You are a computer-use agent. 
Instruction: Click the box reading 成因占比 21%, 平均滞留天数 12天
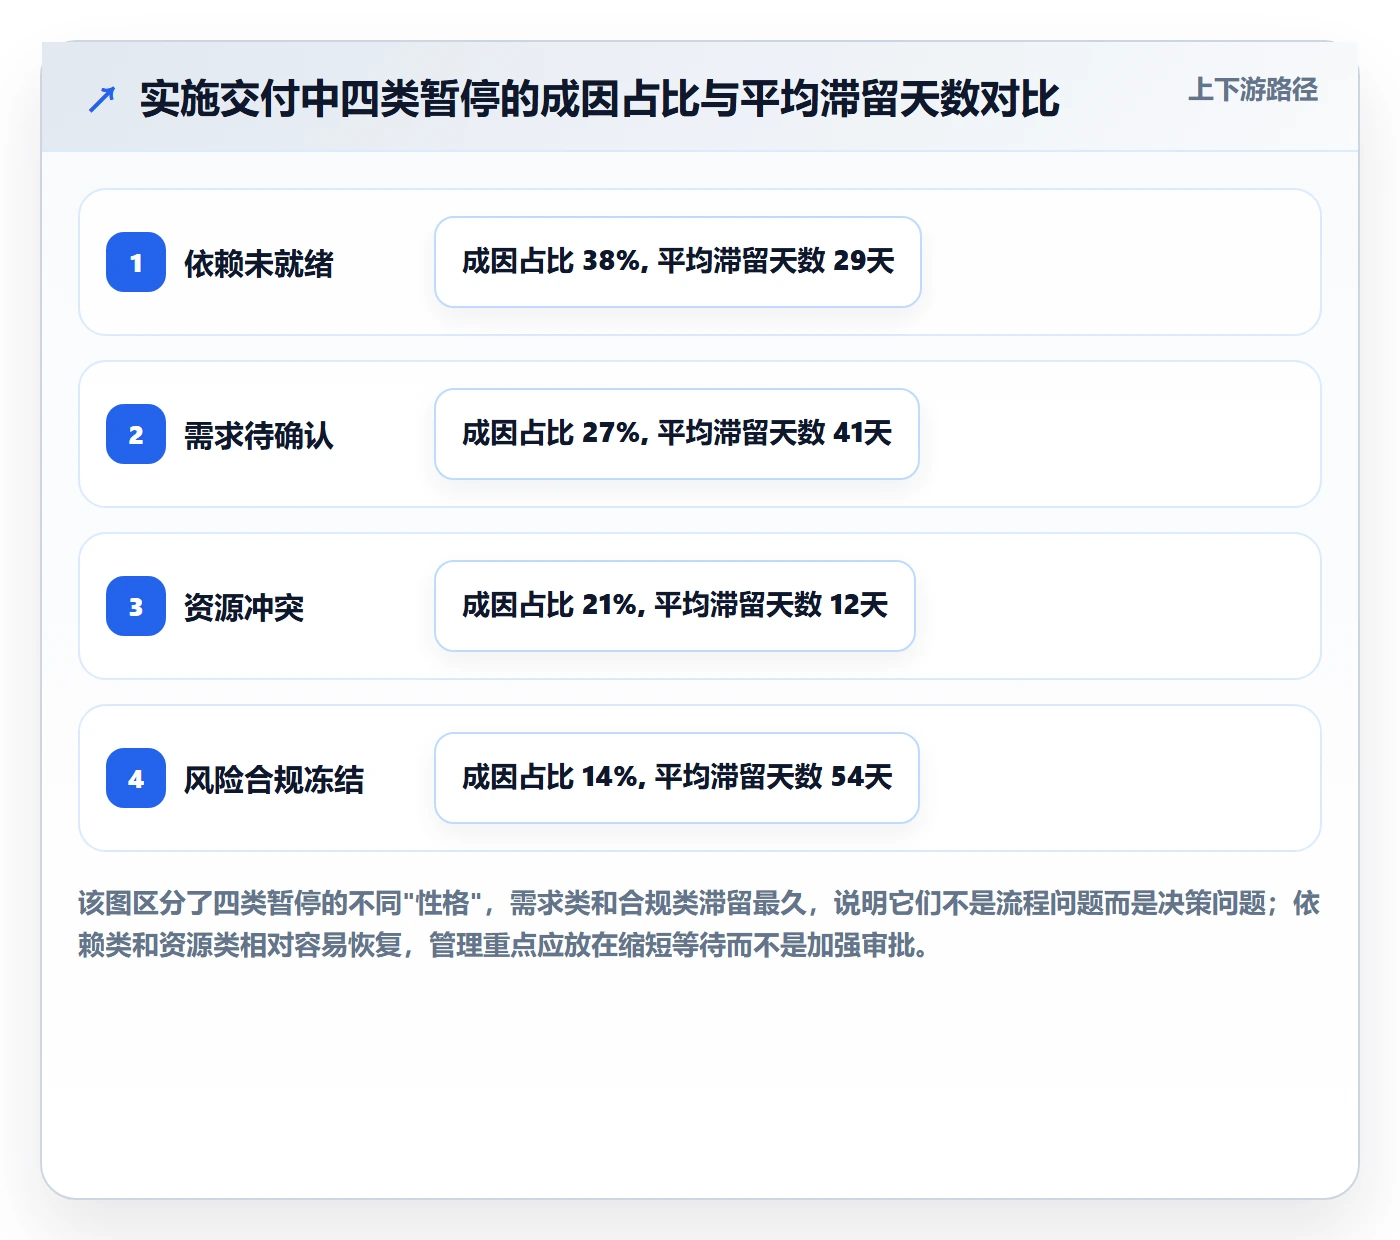(675, 606)
